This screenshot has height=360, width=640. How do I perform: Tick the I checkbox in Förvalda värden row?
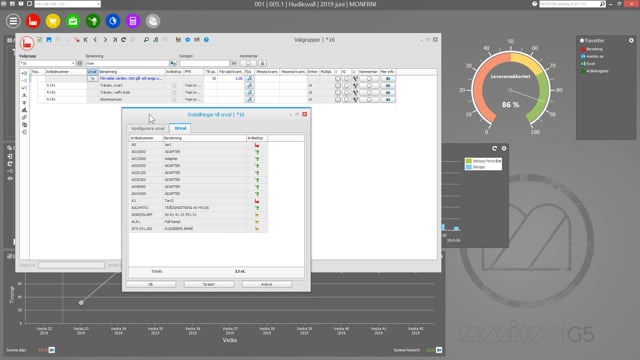(338, 78)
